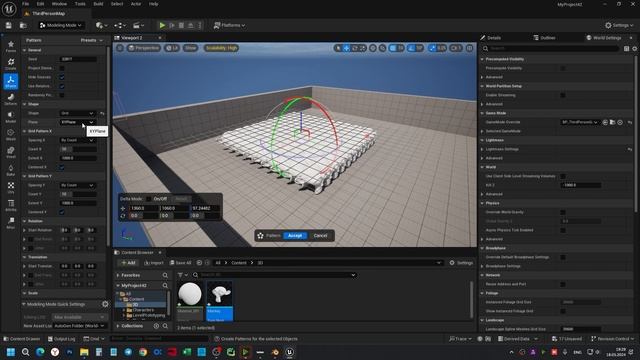Select the Bake tools category icon
Image resolution: width=640 pixels, height=360 pixels.
tap(11, 170)
